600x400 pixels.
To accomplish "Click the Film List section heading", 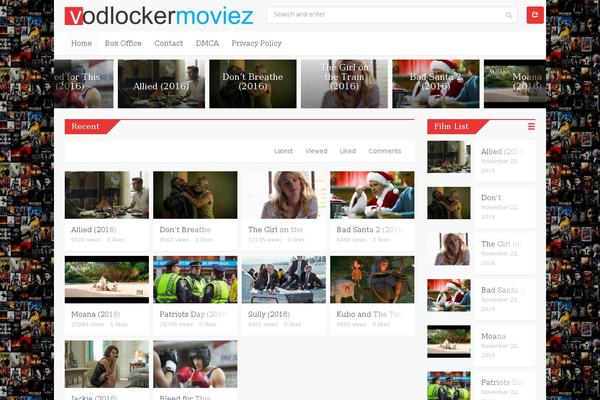I will coord(451,126).
